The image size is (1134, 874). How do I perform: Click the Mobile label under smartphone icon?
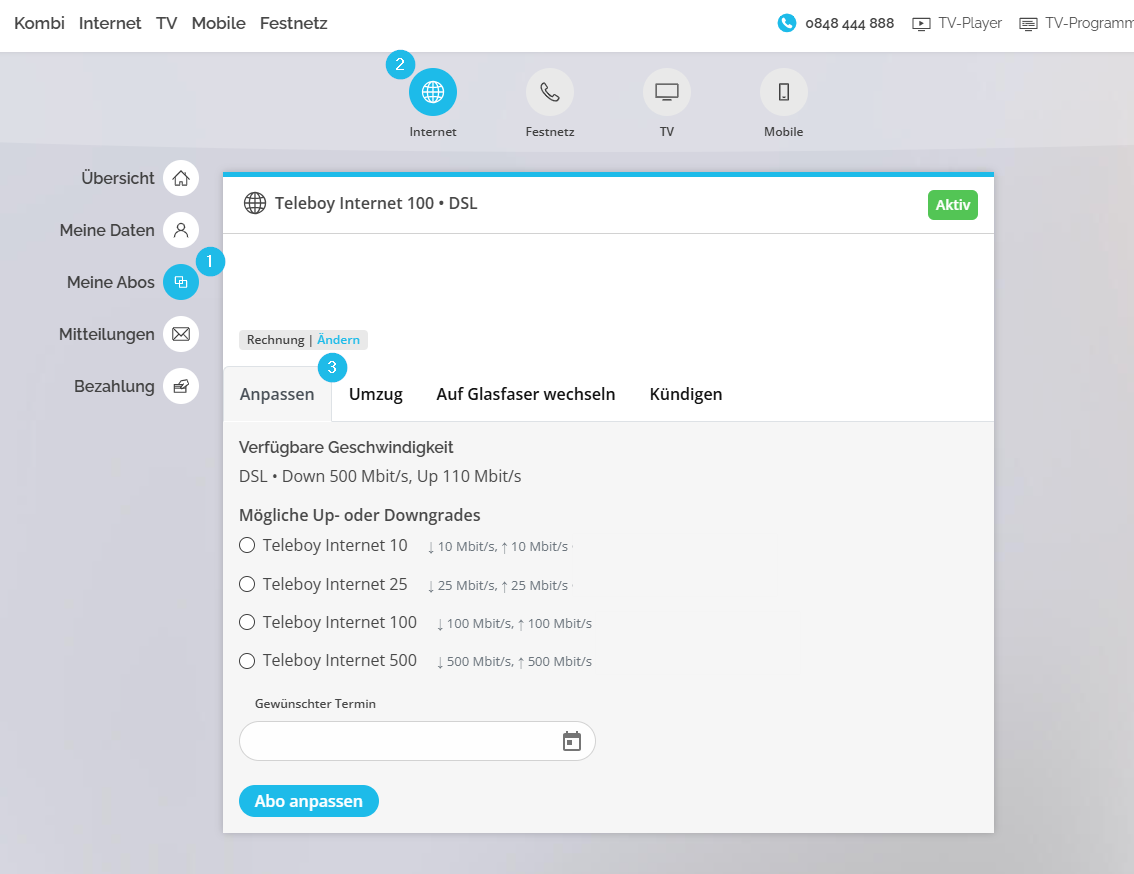(x=784, y=132)
